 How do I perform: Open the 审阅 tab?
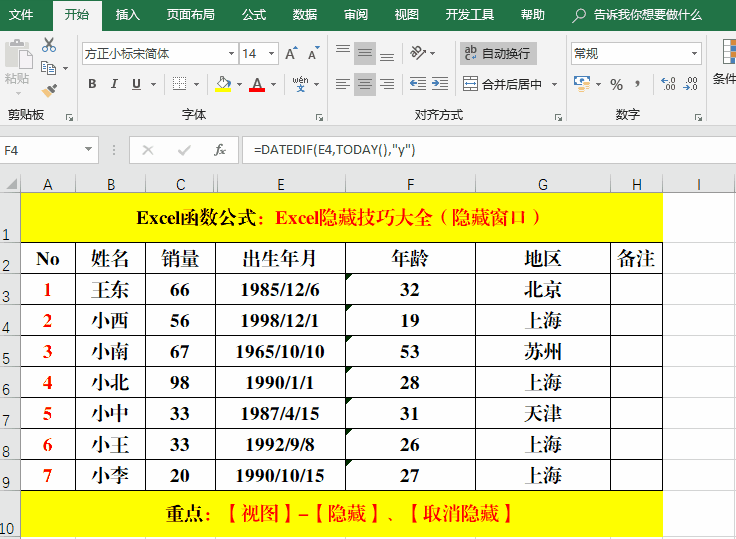(x=356, y=15)
